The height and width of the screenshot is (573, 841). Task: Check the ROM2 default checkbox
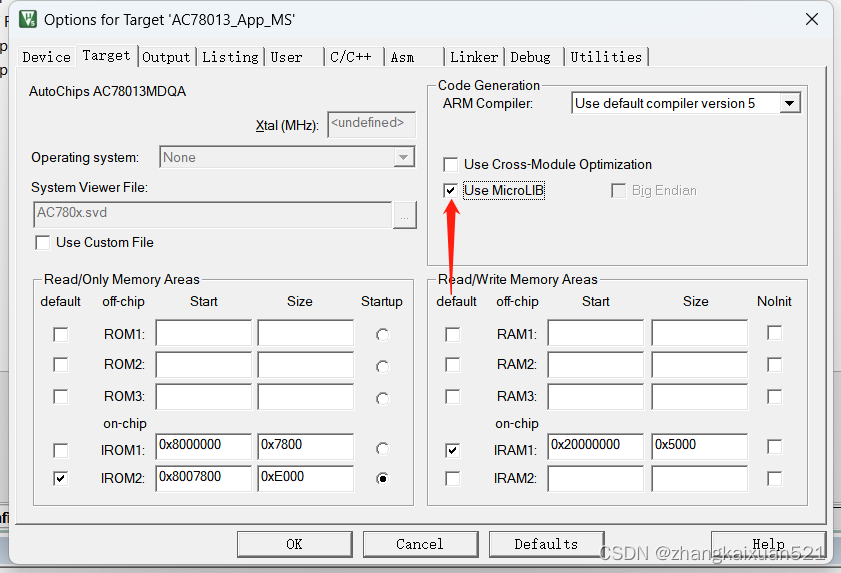61,365
